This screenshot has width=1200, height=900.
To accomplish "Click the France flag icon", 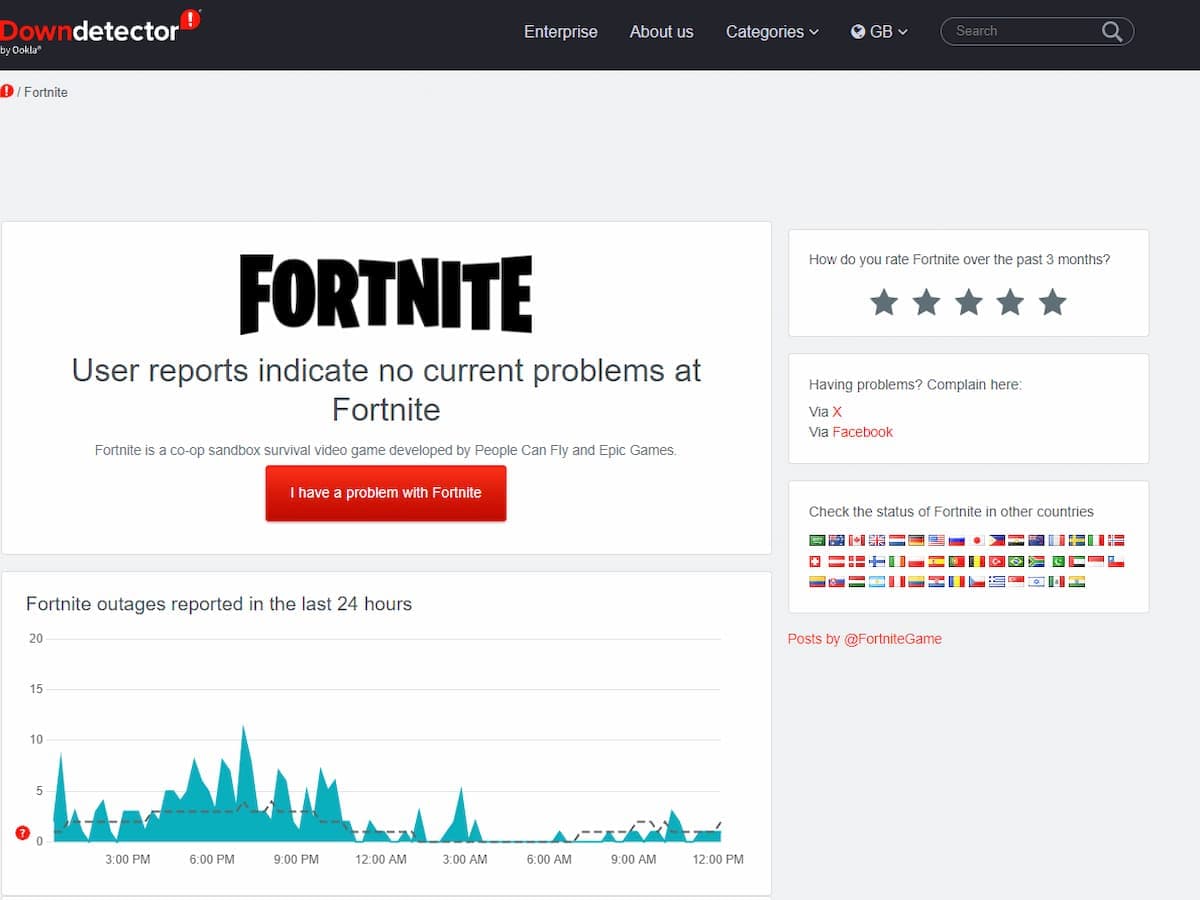I will pos(1054,541).
